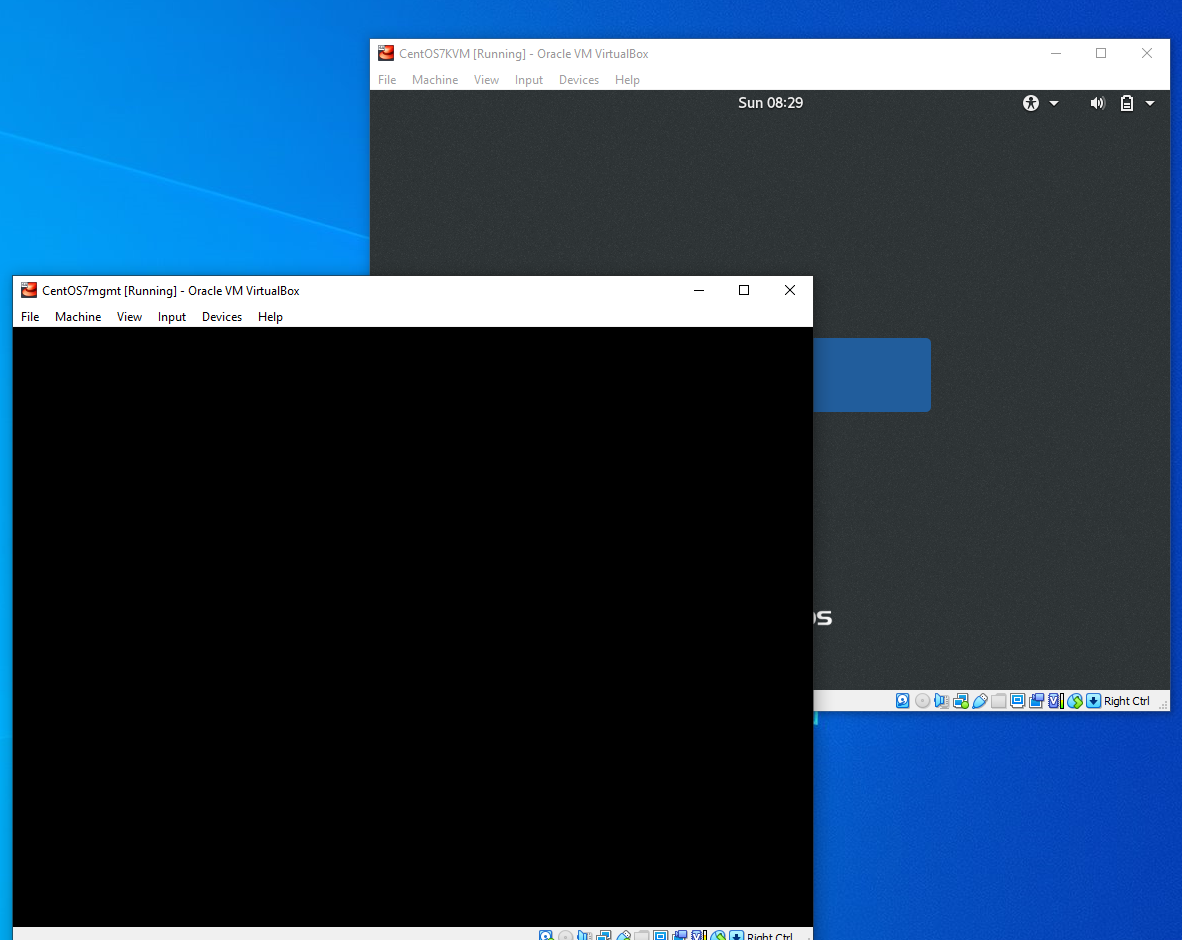
Task: Open the Help menu in CentOS7mgmt window
Action: click(x=270, y=317)
